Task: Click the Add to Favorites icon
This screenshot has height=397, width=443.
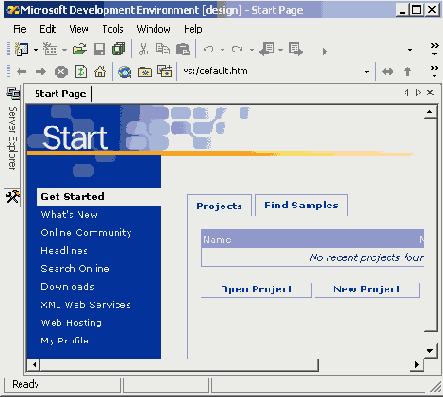Action: [x=165, y=71]
